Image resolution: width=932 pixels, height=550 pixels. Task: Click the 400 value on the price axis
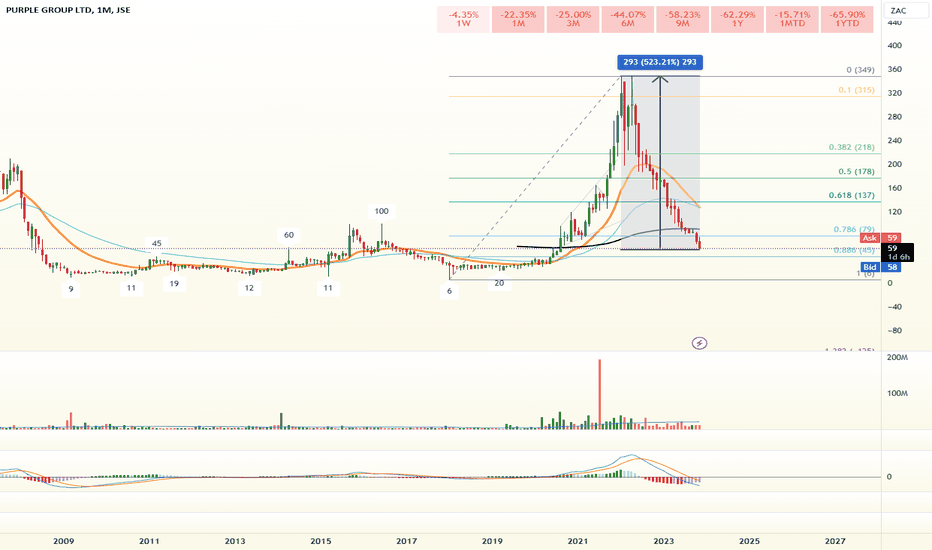(x=894, y=46)
